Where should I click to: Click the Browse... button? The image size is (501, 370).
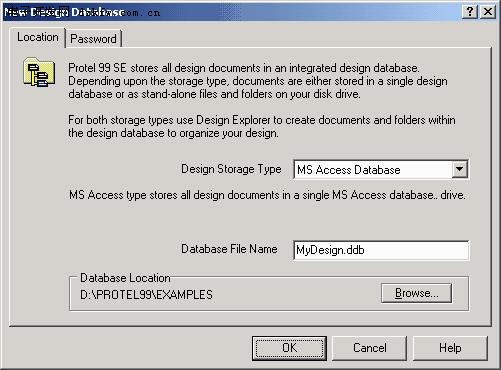(x=417, y=293)
